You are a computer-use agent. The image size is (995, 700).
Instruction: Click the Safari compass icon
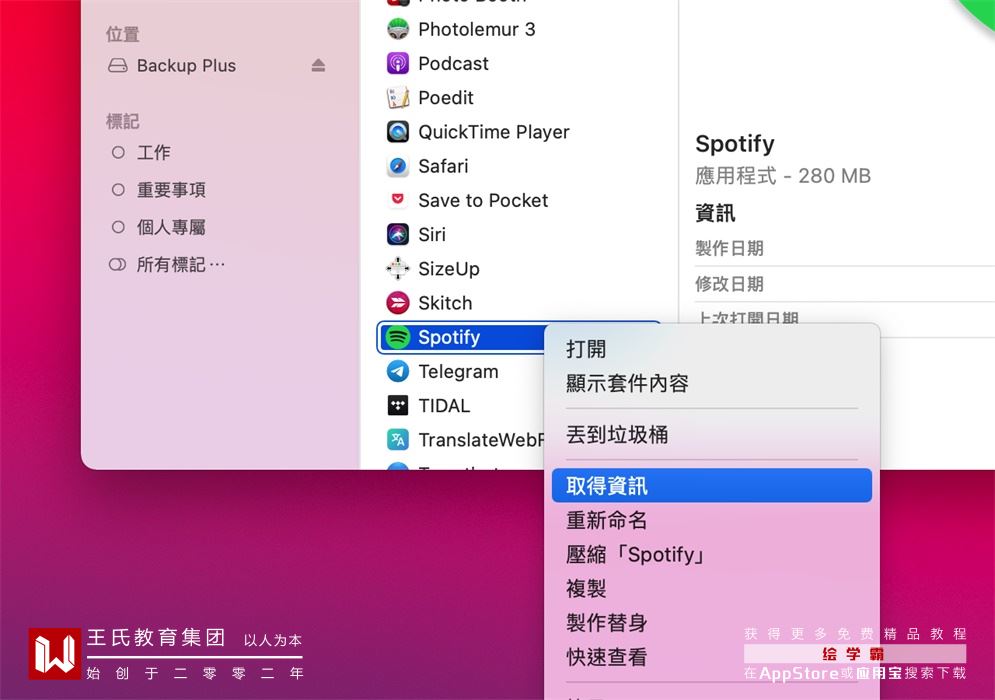point(398,166)
